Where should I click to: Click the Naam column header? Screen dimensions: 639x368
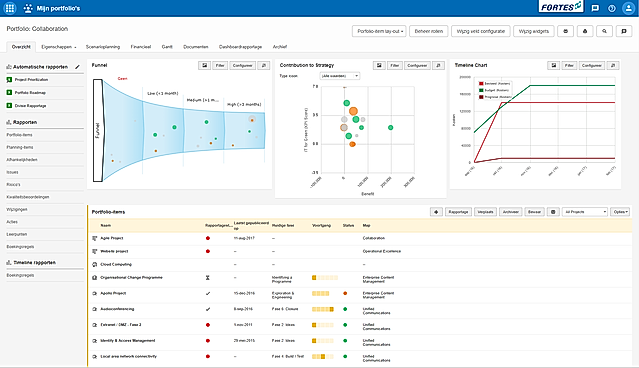tap(106, 225)
